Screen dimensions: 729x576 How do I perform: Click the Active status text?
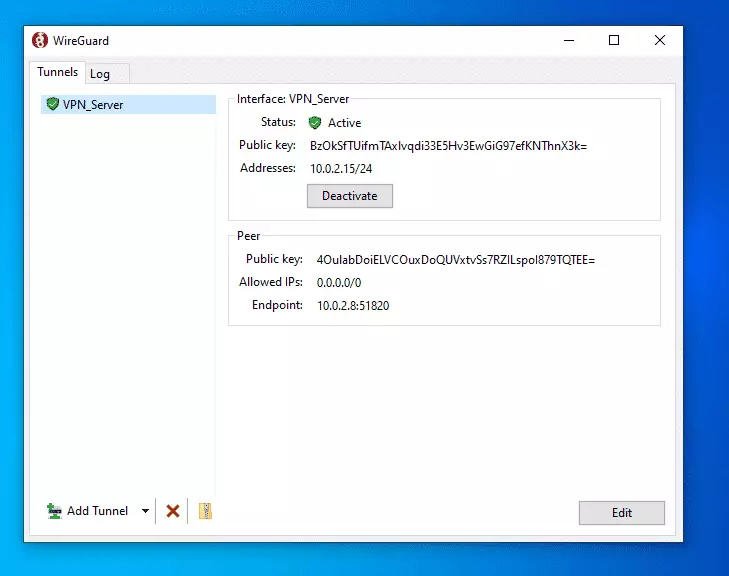tap(345, 123)
